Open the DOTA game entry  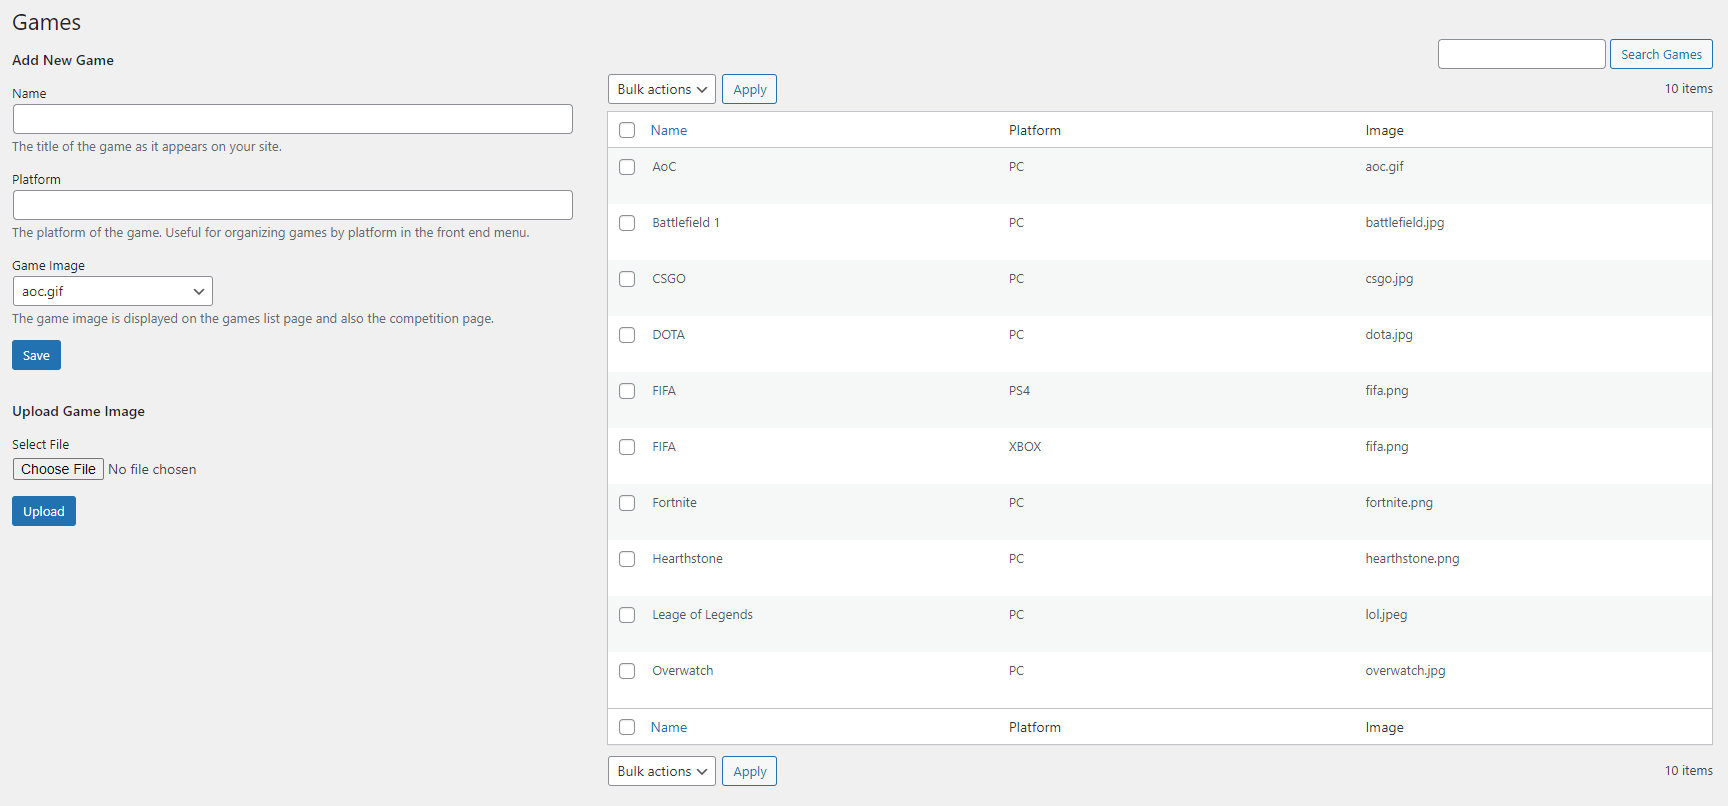tap(669, 335)
